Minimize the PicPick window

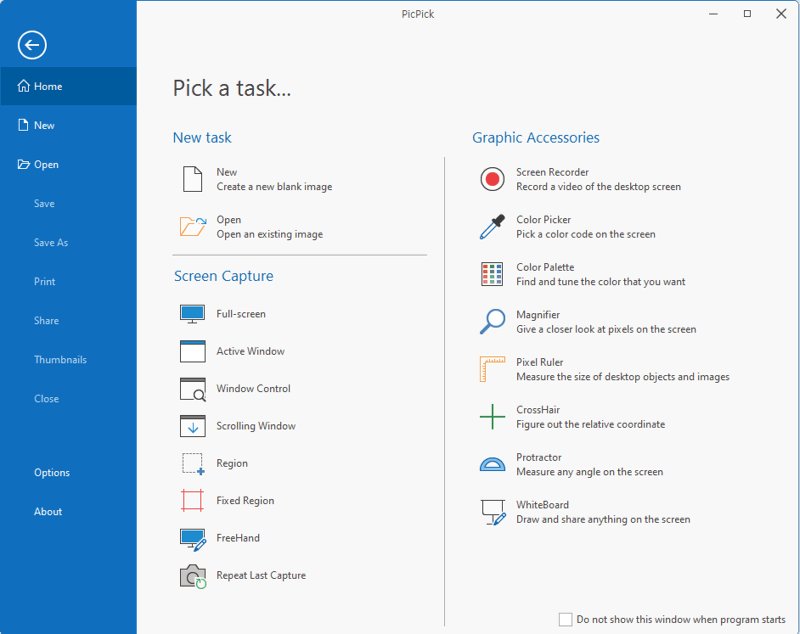coord(713,14)
